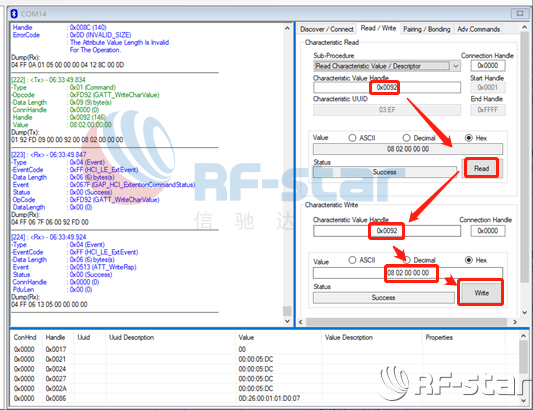Open the Sub-Procedure dropdown
The height and width of the screenshot is (410, 533).
point(456,66)
